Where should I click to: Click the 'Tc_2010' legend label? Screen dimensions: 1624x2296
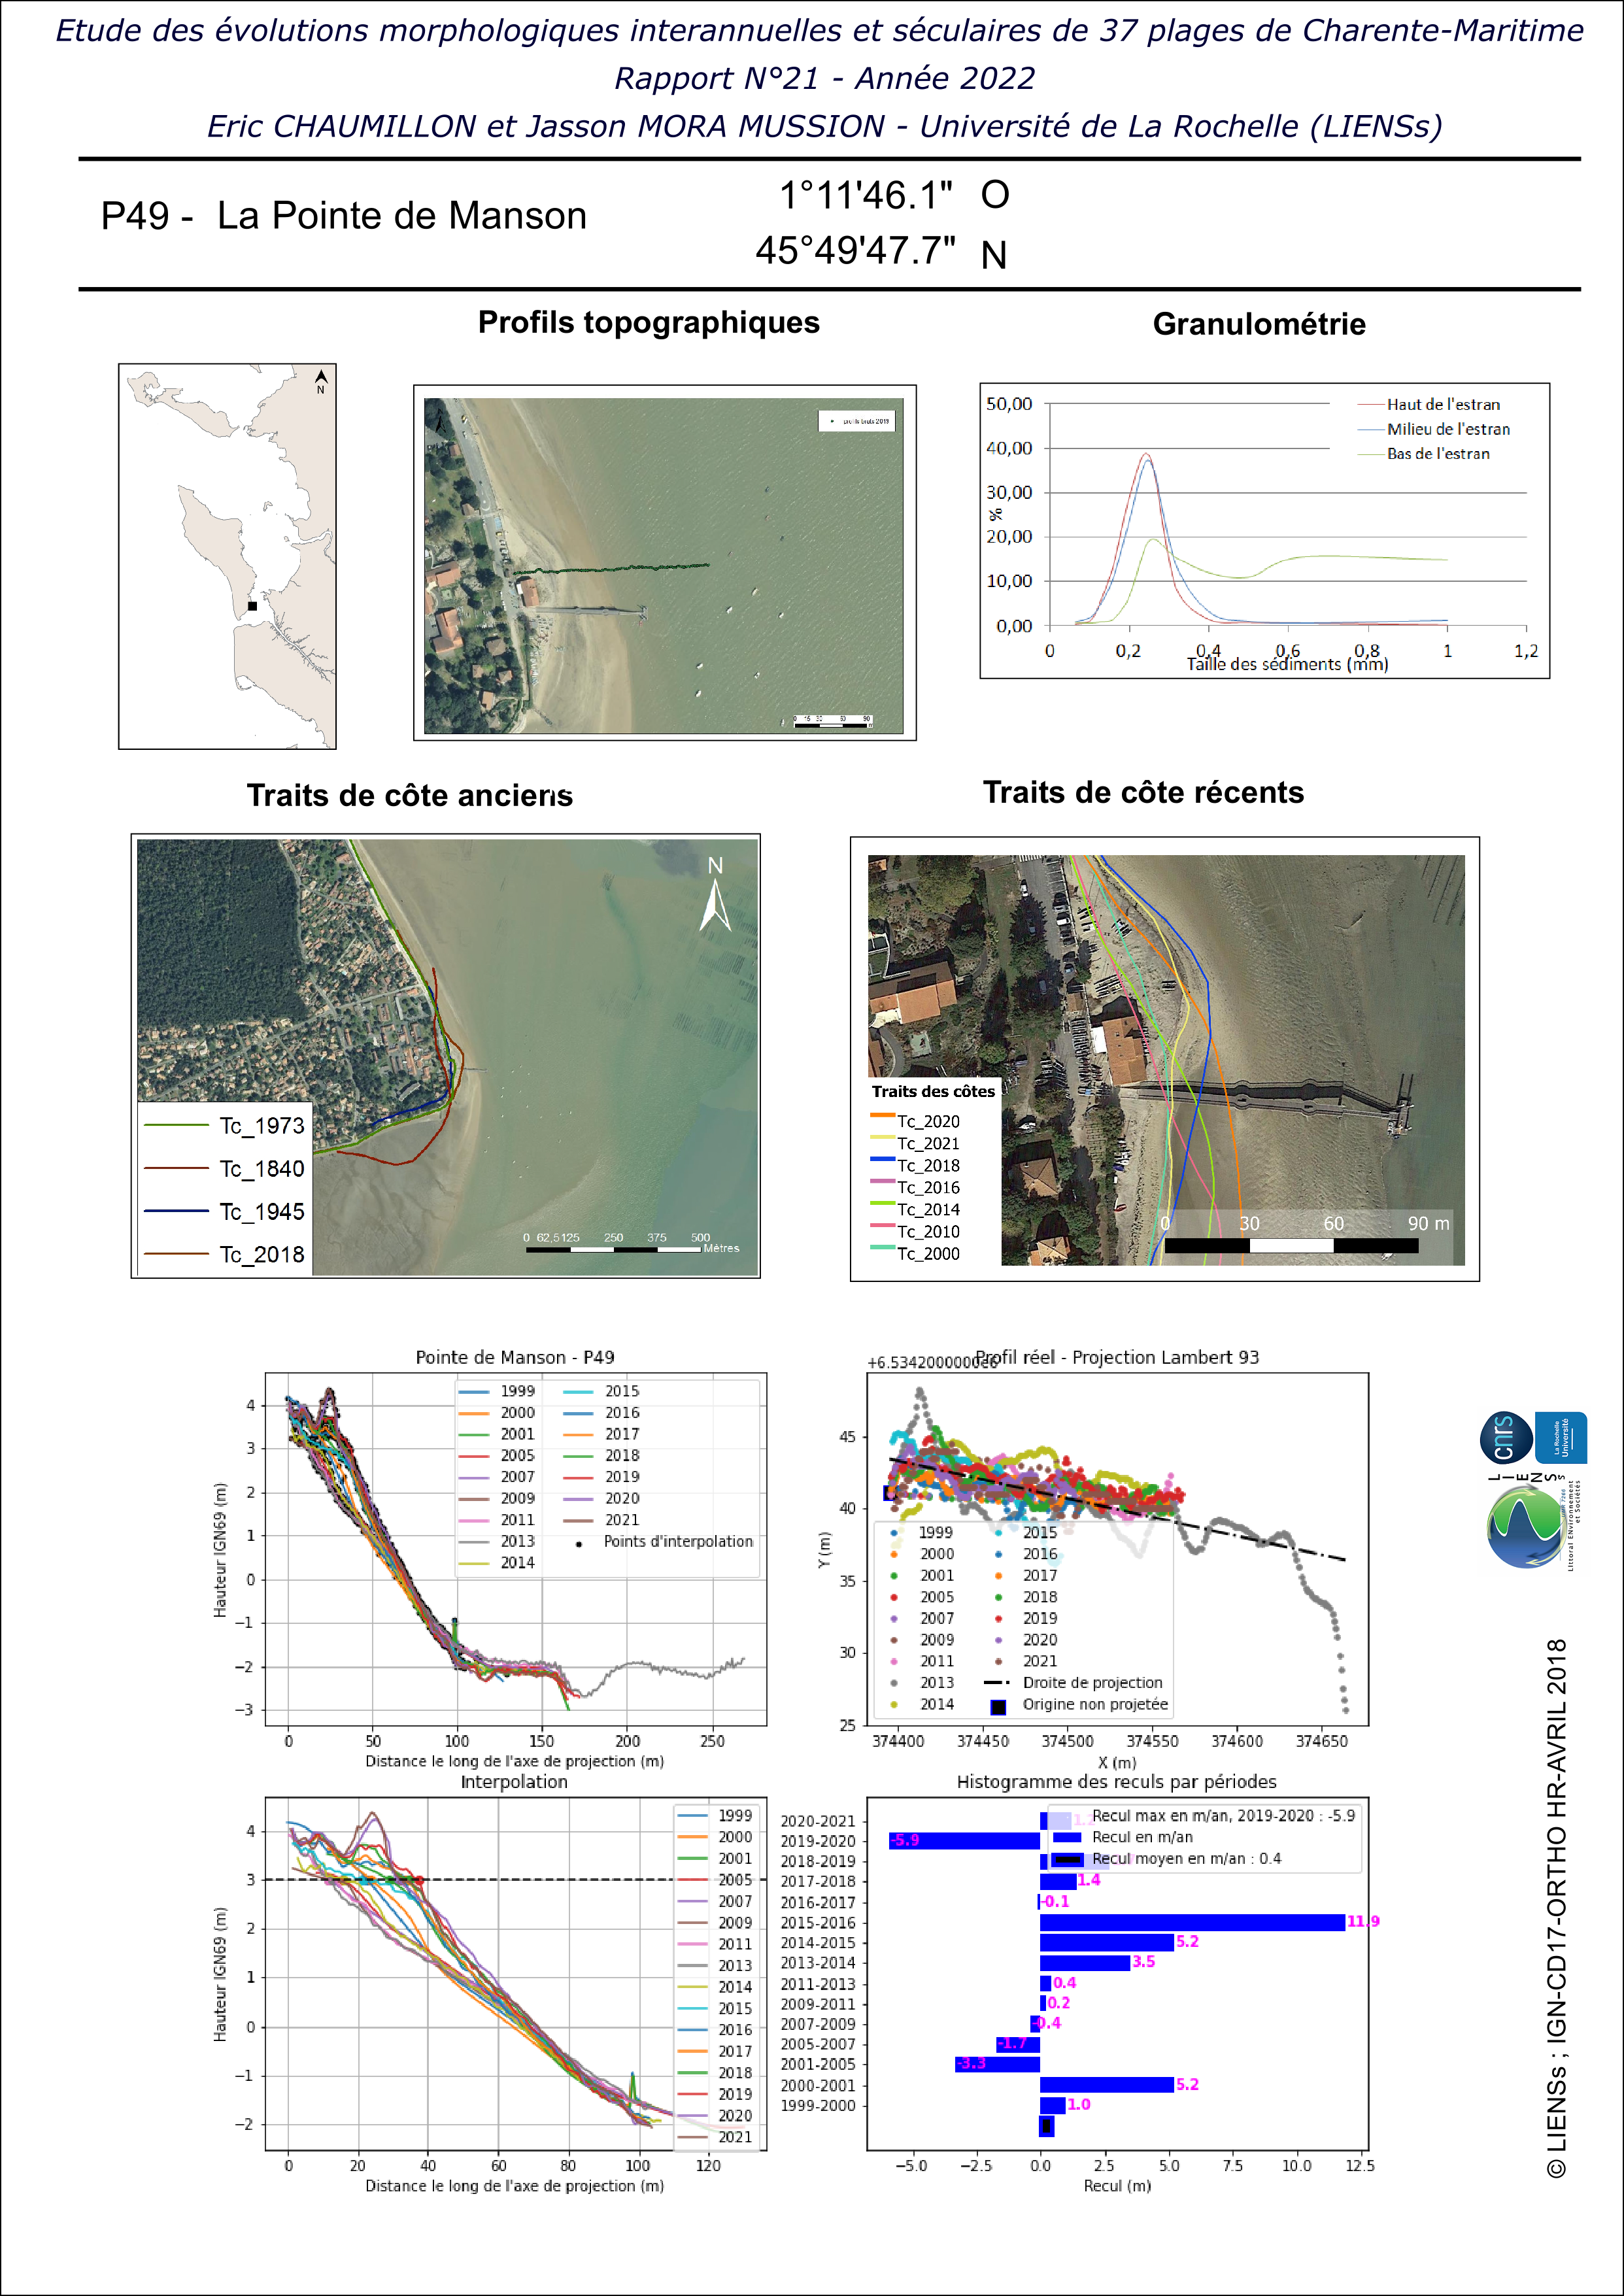coord(928,1231)
